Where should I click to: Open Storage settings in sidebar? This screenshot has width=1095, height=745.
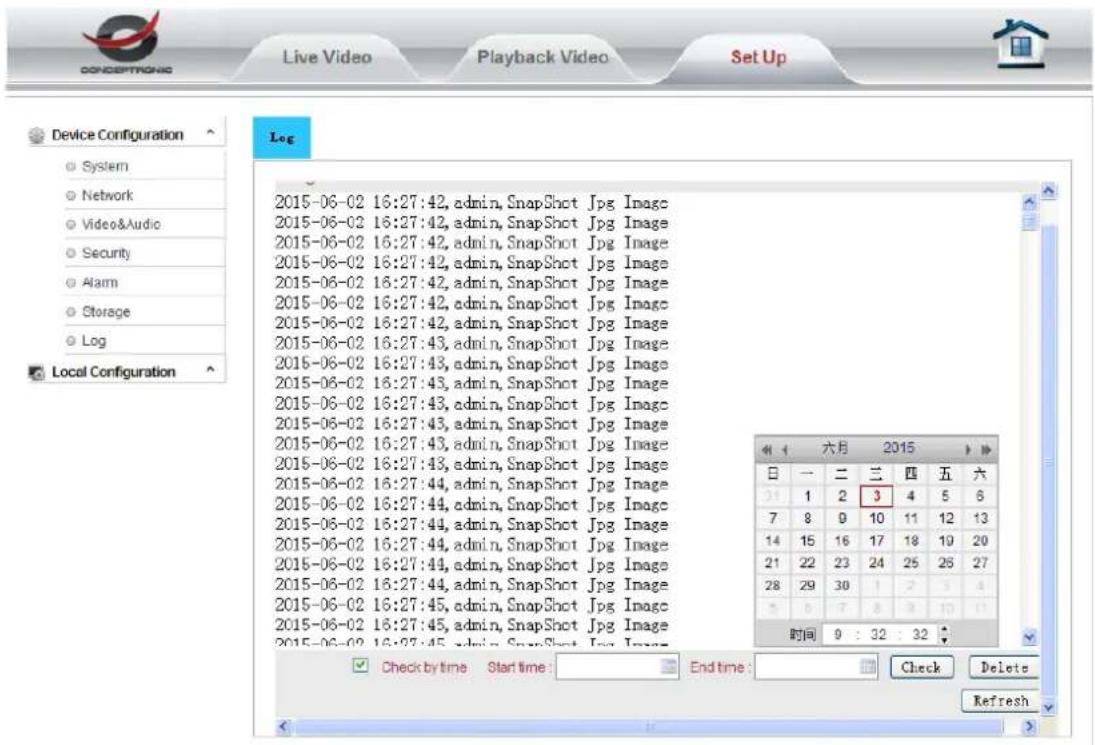(x=106, y=312)
